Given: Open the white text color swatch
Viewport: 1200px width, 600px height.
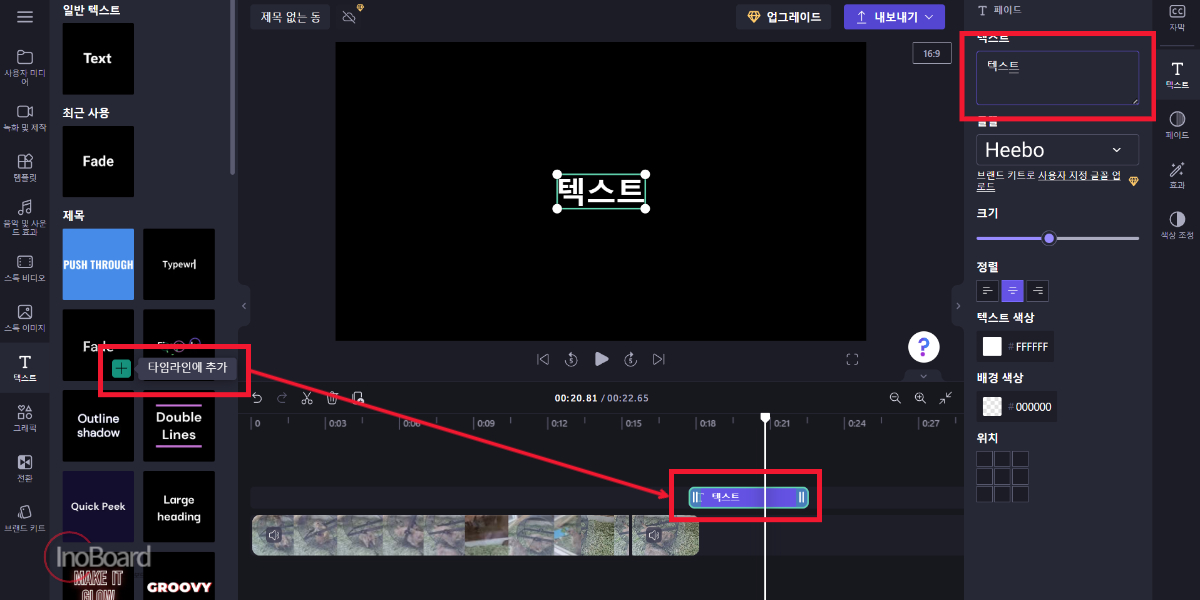Looking at the screenshot, I should (x=992, y=347).
